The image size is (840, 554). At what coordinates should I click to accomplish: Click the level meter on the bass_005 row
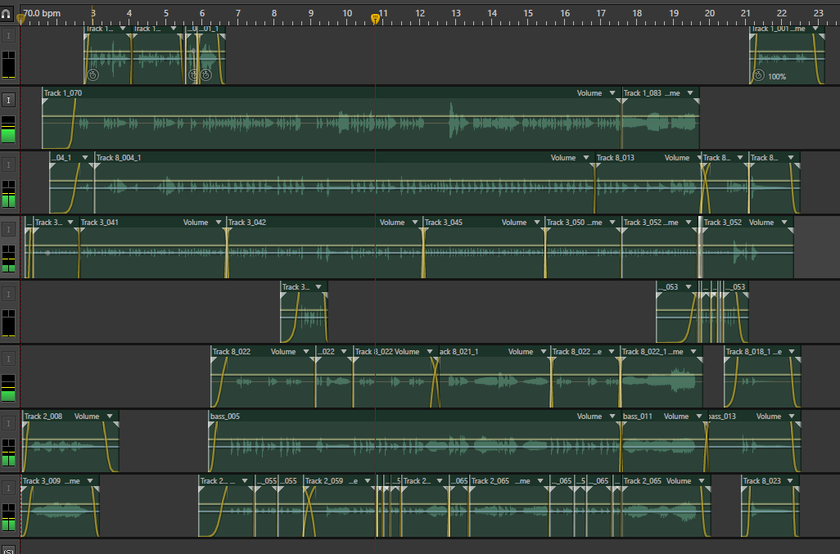(x=8, y=453)
